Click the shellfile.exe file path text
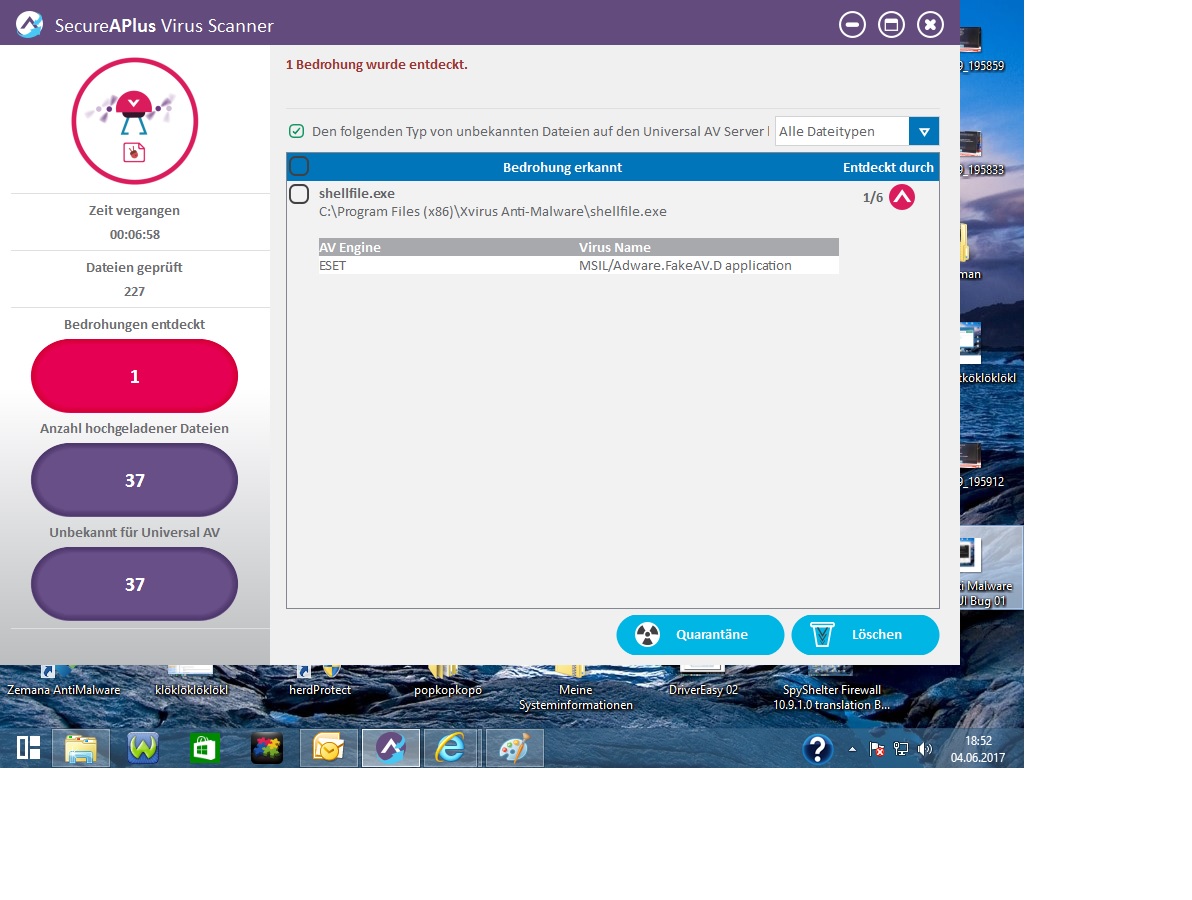This screenshot has height=900, width=1192. click(x=493, y=212)
